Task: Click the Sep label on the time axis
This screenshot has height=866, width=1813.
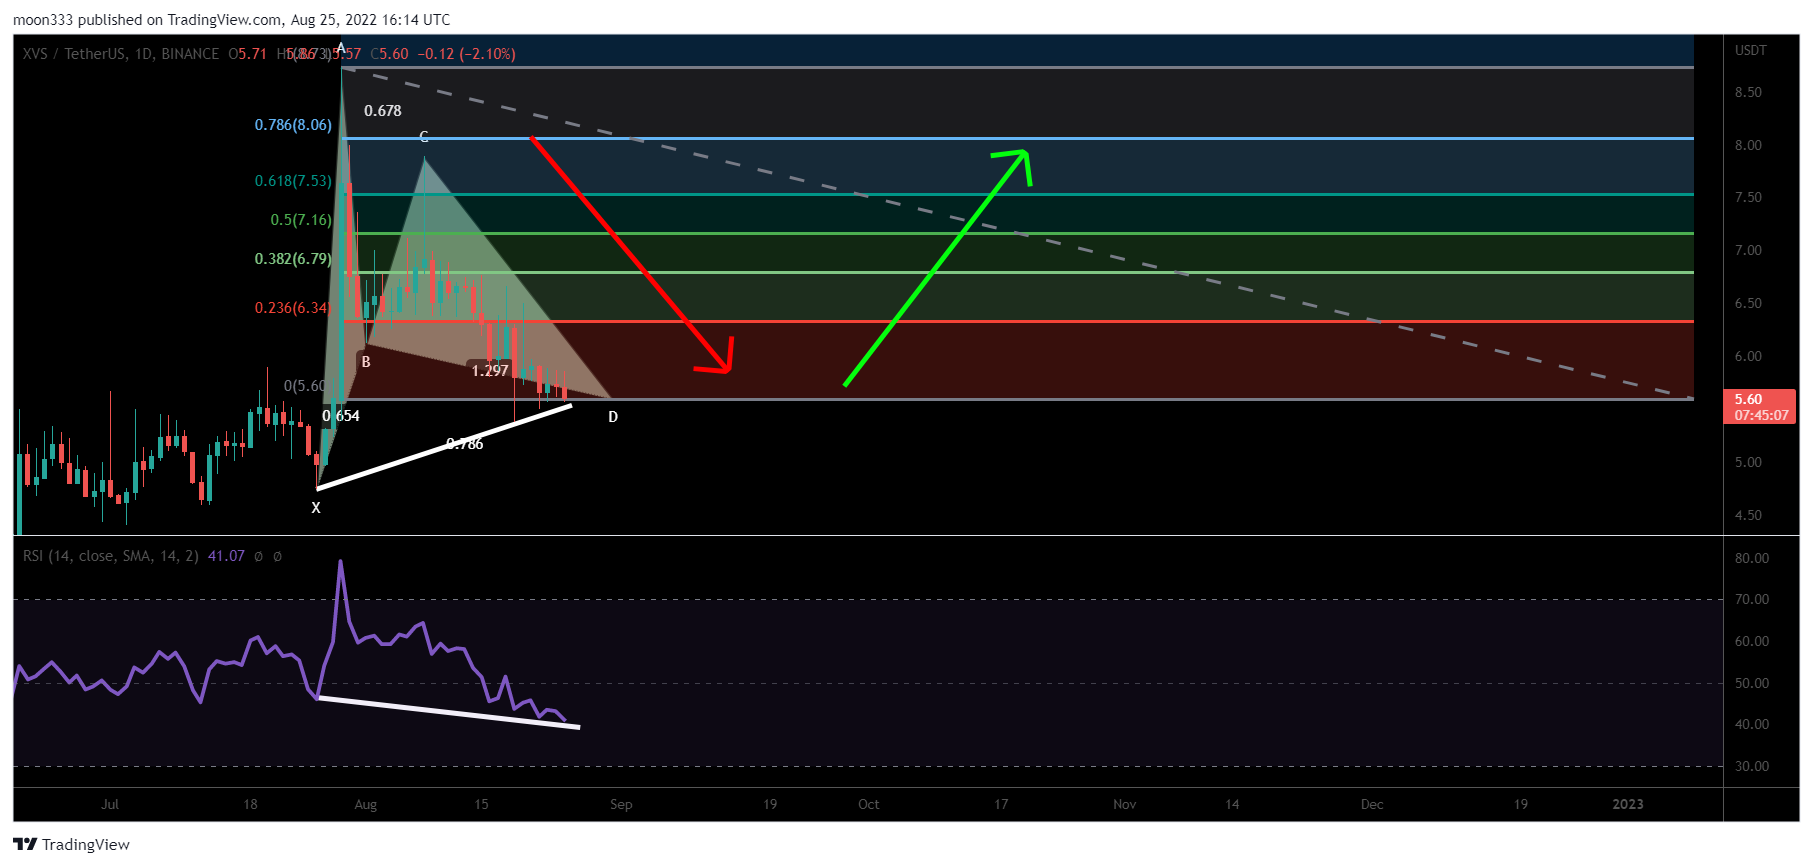Action: (621, 805)
